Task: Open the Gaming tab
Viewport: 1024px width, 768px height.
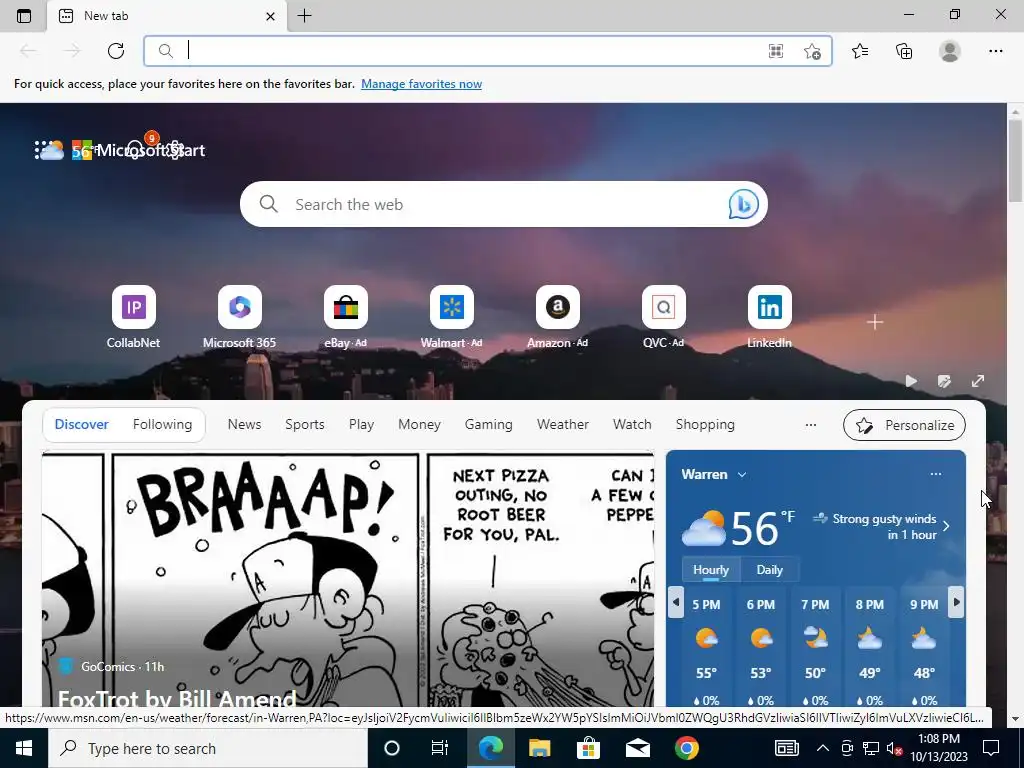Action: [x=488, y=424]
